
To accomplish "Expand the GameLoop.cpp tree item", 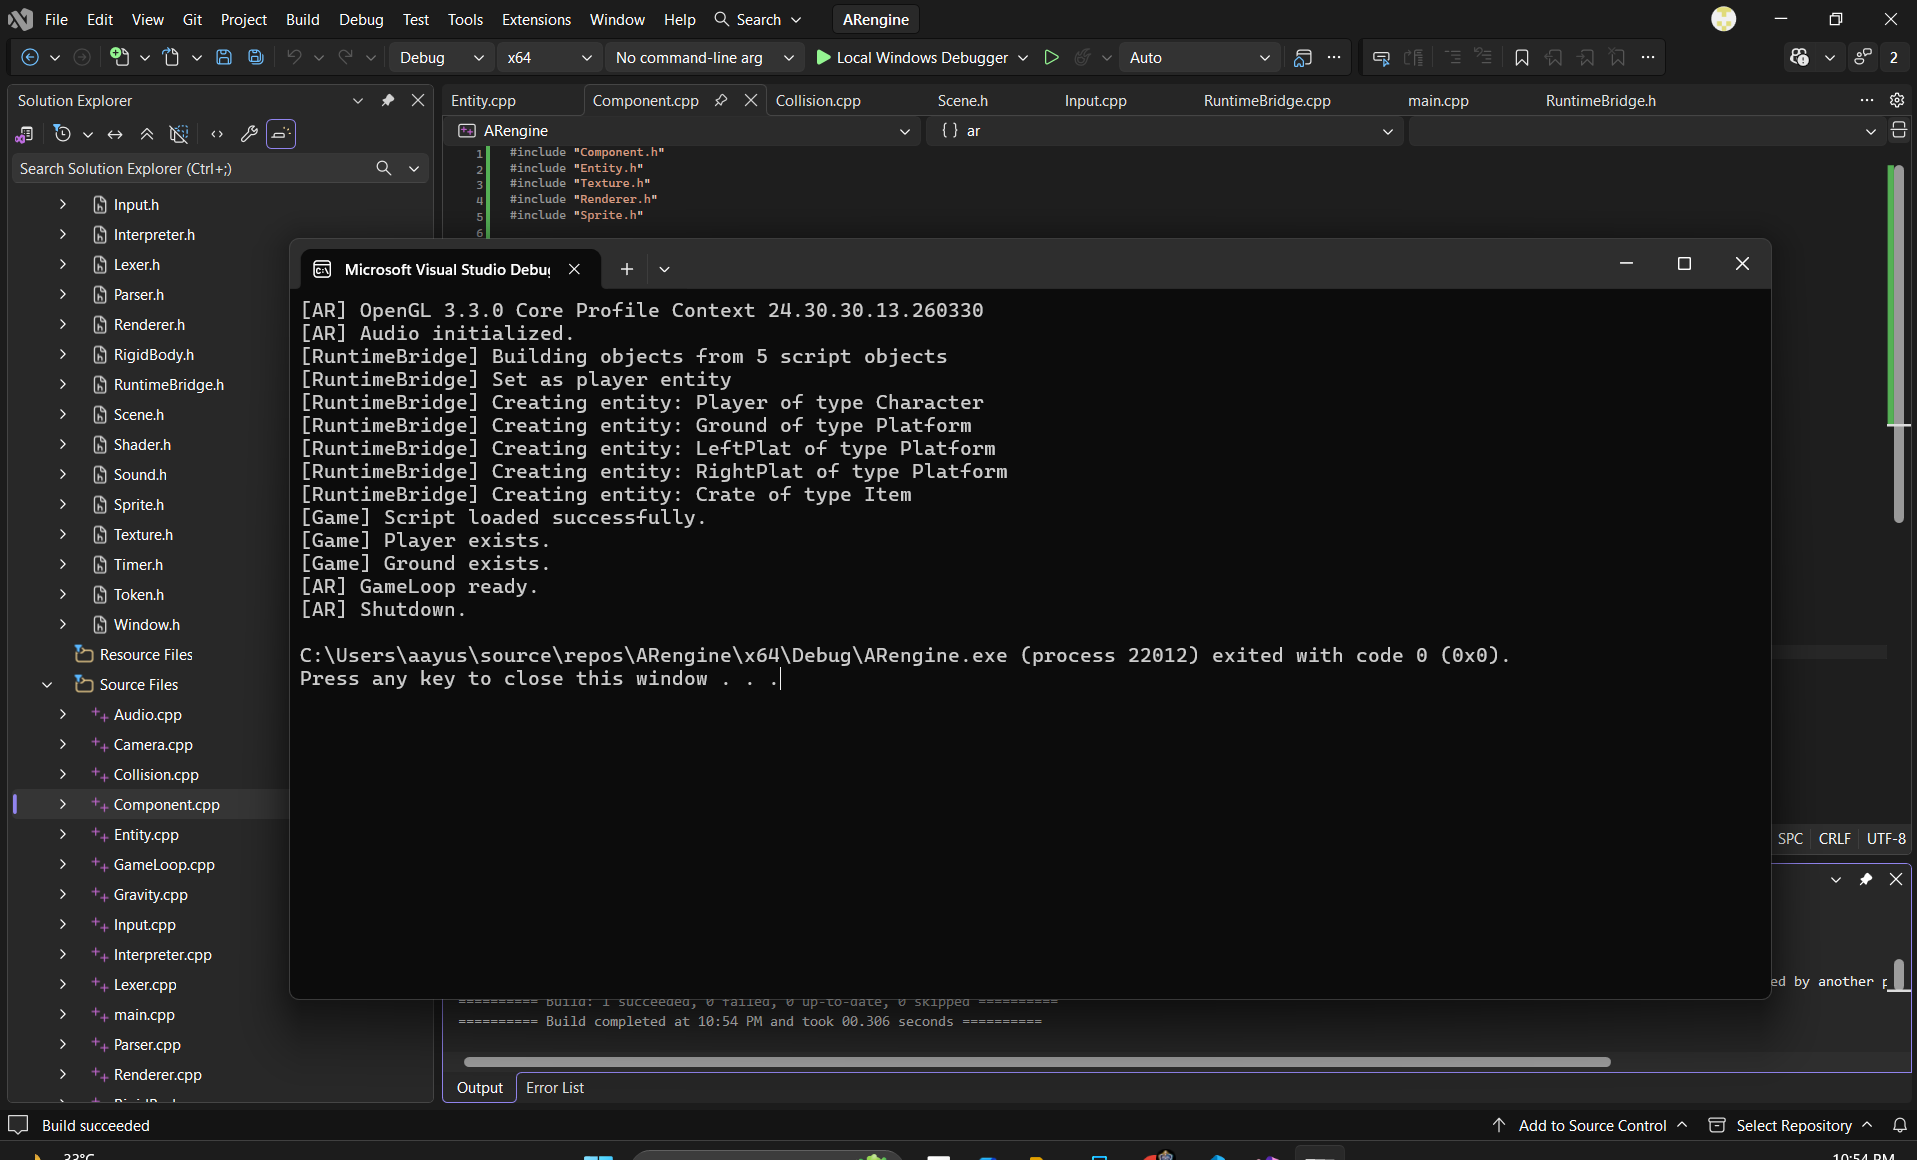I will [63, 865].
